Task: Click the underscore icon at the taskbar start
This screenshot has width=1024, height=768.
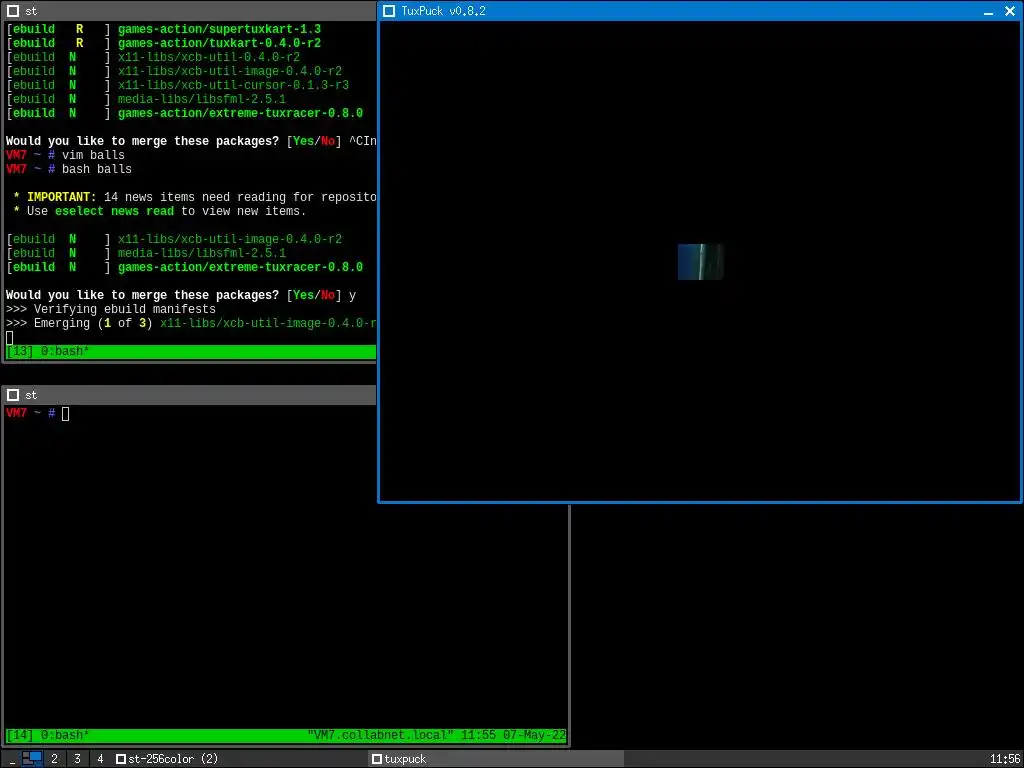Action: 12,759
